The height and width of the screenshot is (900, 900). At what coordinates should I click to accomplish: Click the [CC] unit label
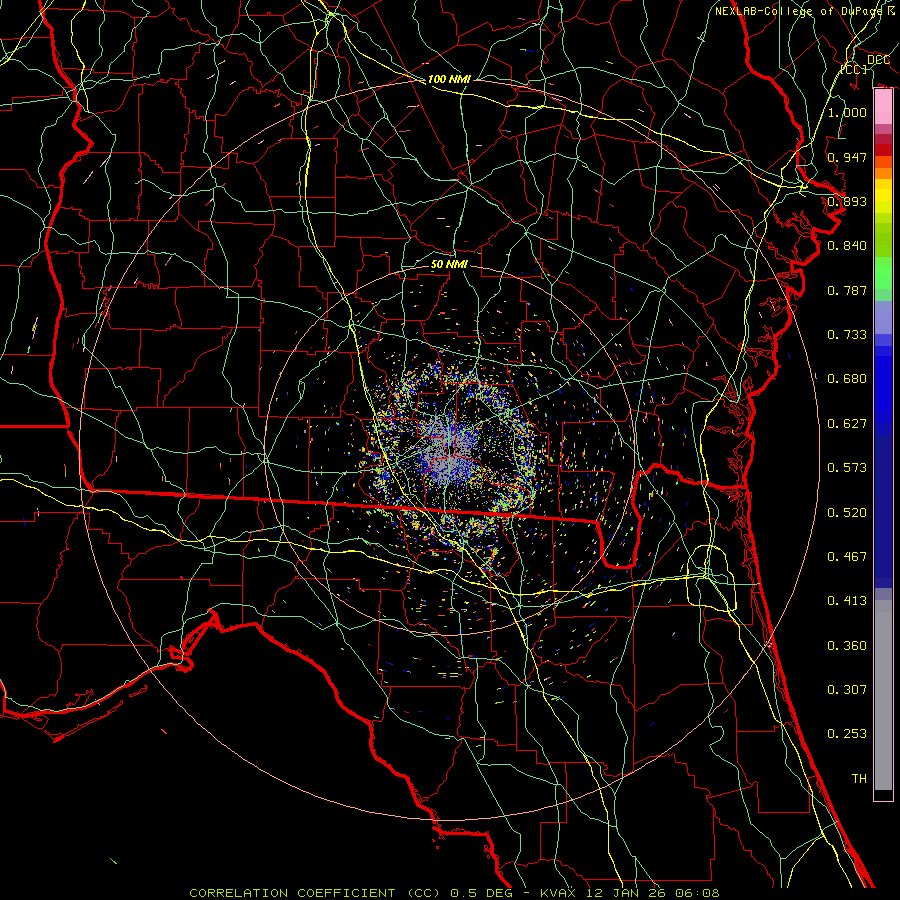click(x=854, y=69)
